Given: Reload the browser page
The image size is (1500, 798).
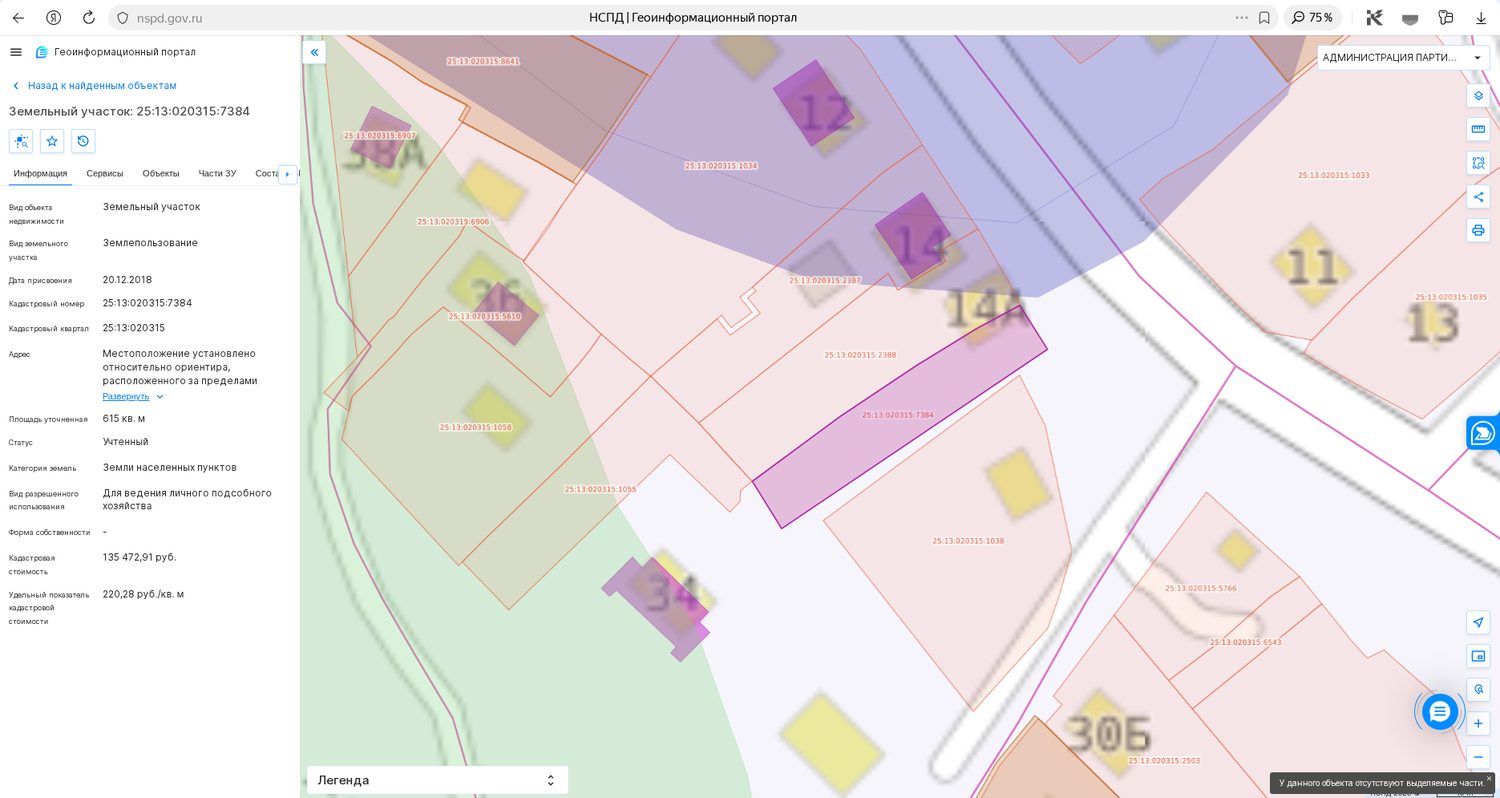Looking at the screenshot, I should tap(88, 17).
